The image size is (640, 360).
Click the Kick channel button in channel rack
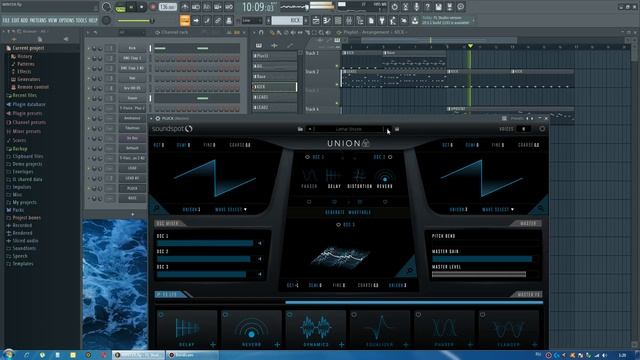(132, 48)
